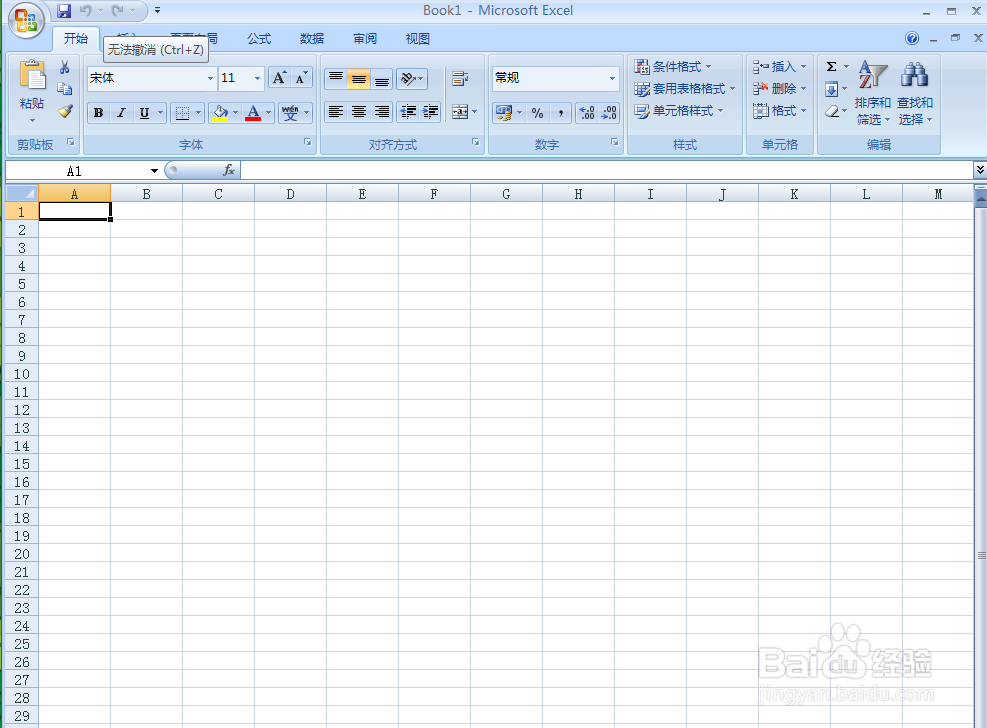Open Excel help question mark
Viewport: 987px width, 728px height.
pyautogui.click(x=911, y=38)
